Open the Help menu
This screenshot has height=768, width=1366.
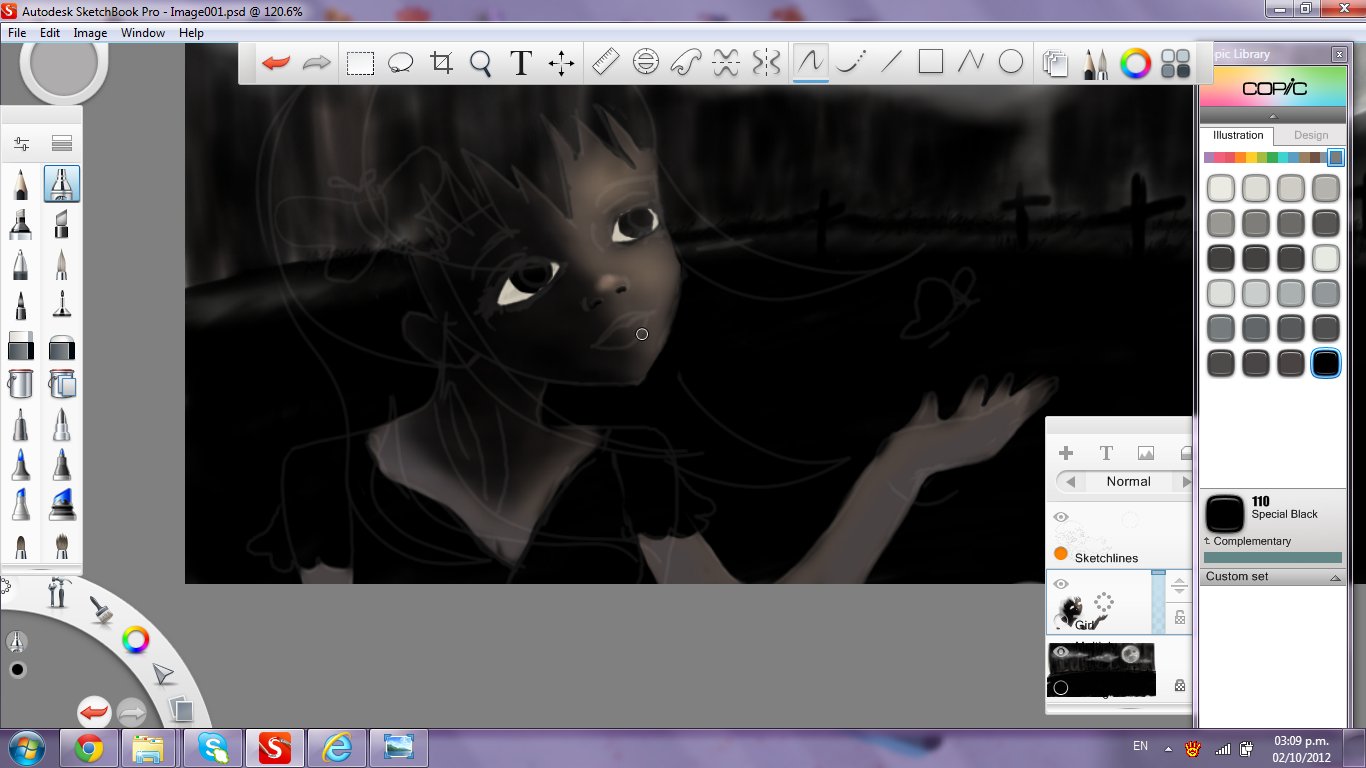tap(191, 33)
